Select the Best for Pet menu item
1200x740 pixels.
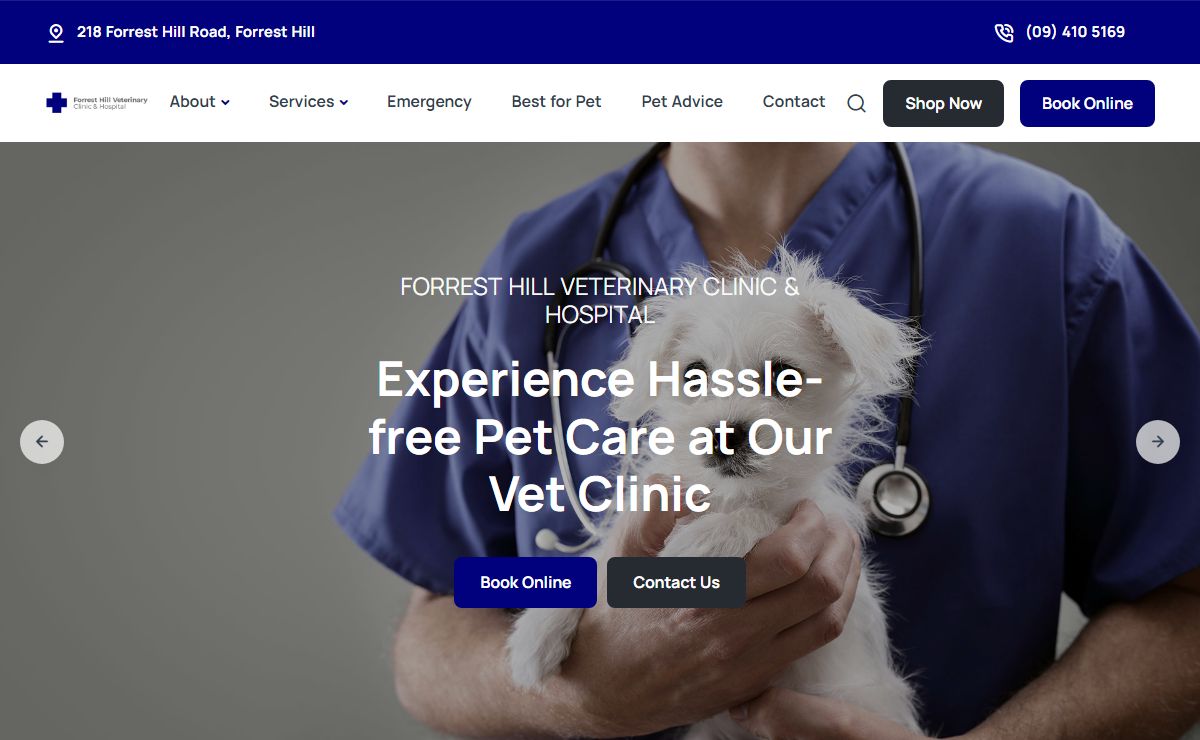pos(556,102)
